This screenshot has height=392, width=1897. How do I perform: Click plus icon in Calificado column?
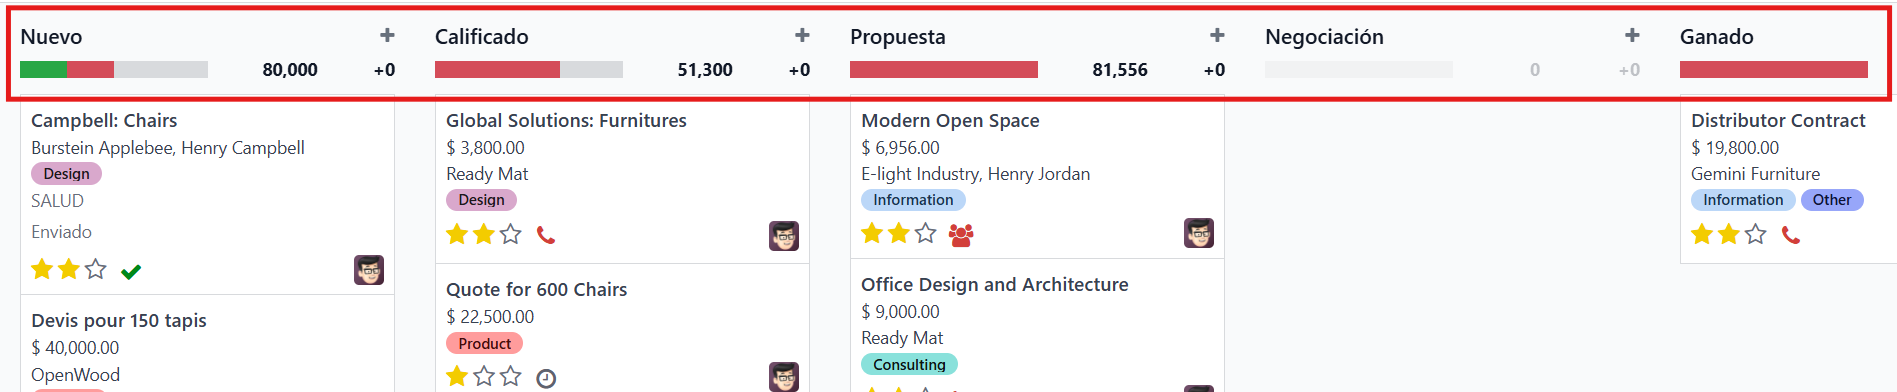(x=802, y=36)
